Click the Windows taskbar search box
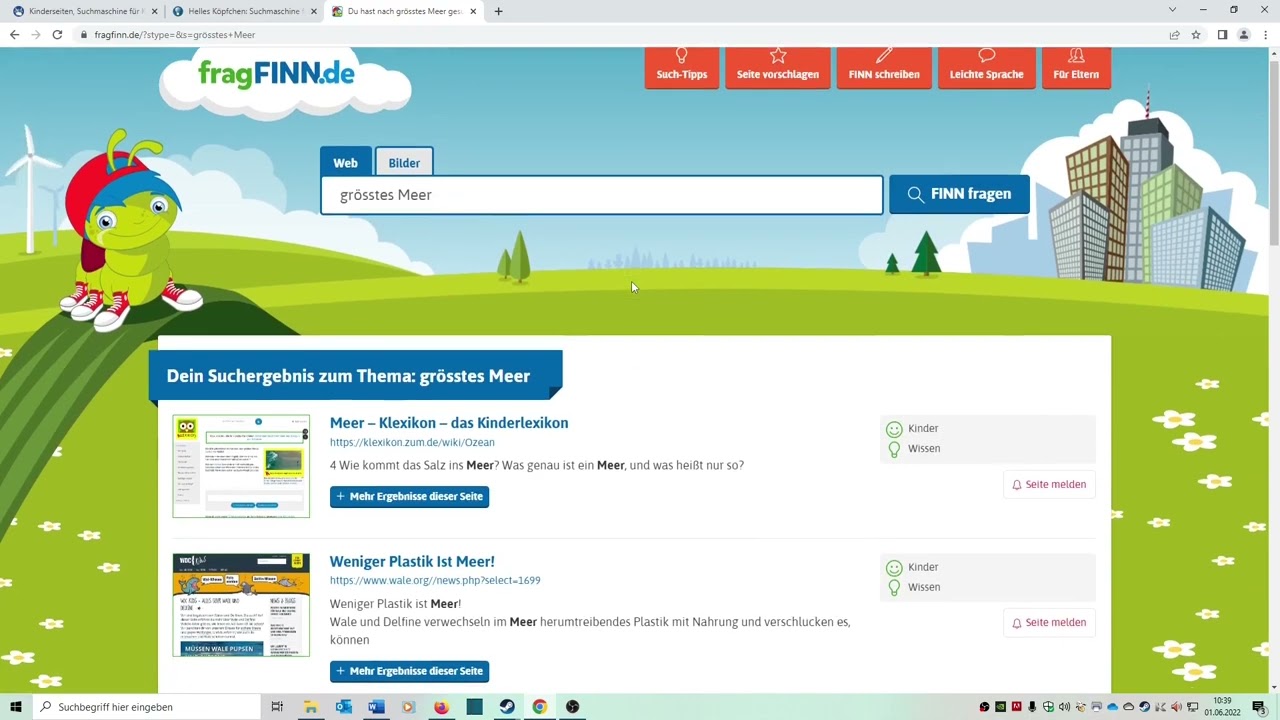1280x720 pixels. [x=145, y=707]
